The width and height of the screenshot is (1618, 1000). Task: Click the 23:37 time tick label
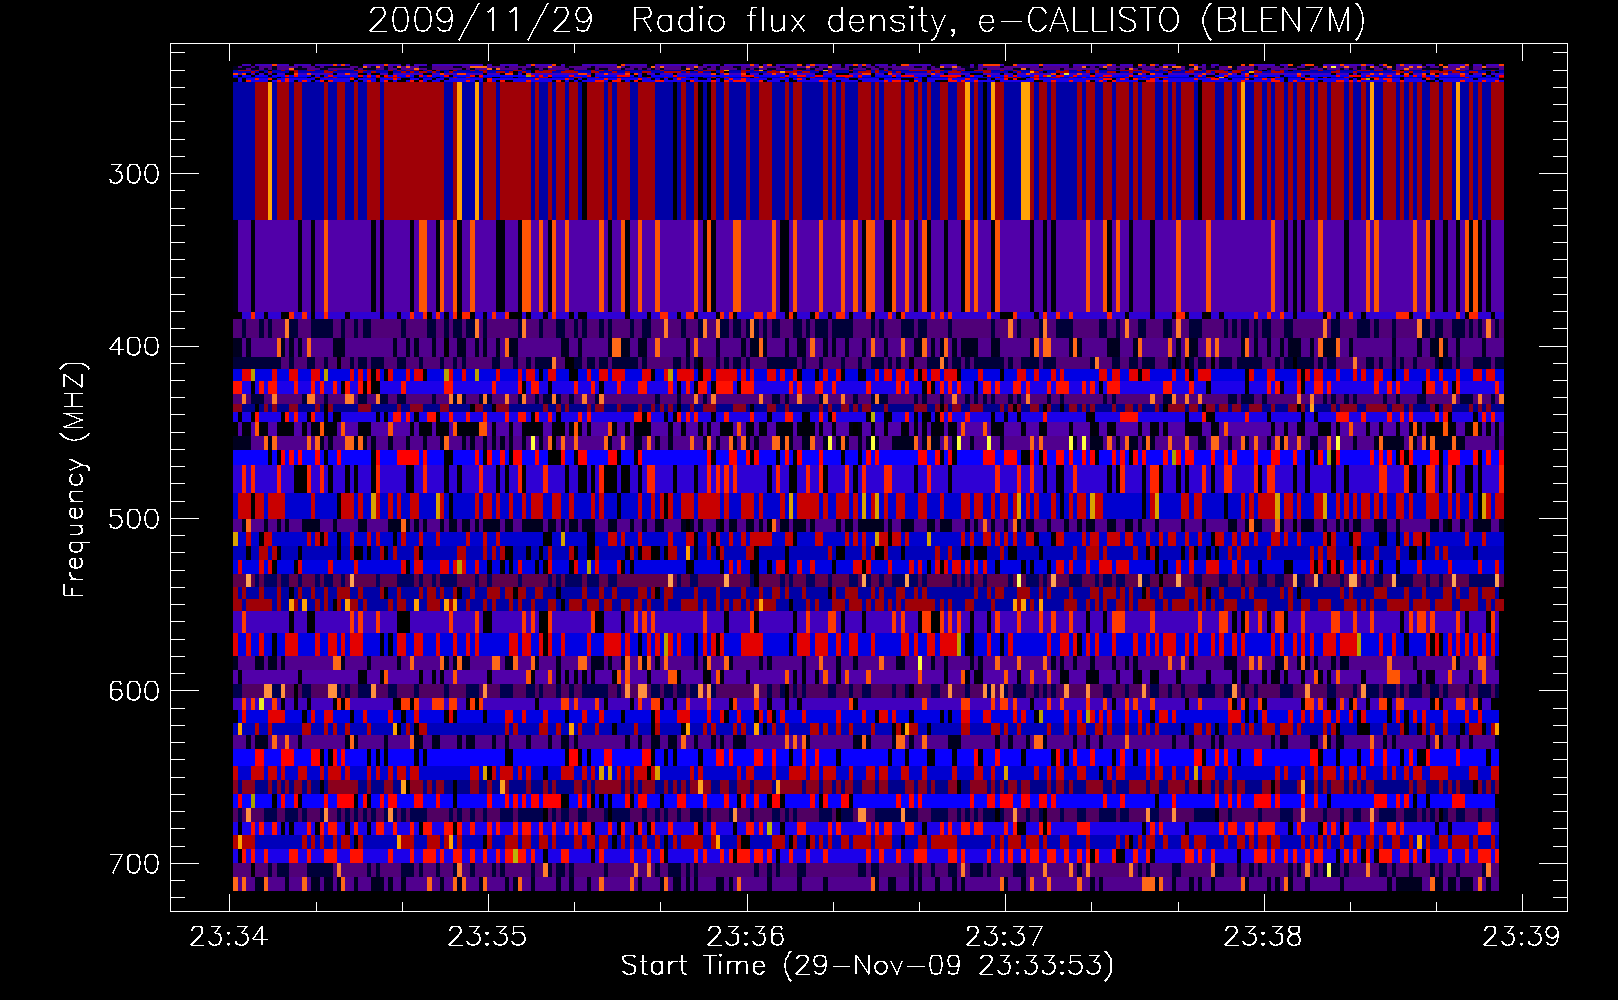click(1004, 937)
